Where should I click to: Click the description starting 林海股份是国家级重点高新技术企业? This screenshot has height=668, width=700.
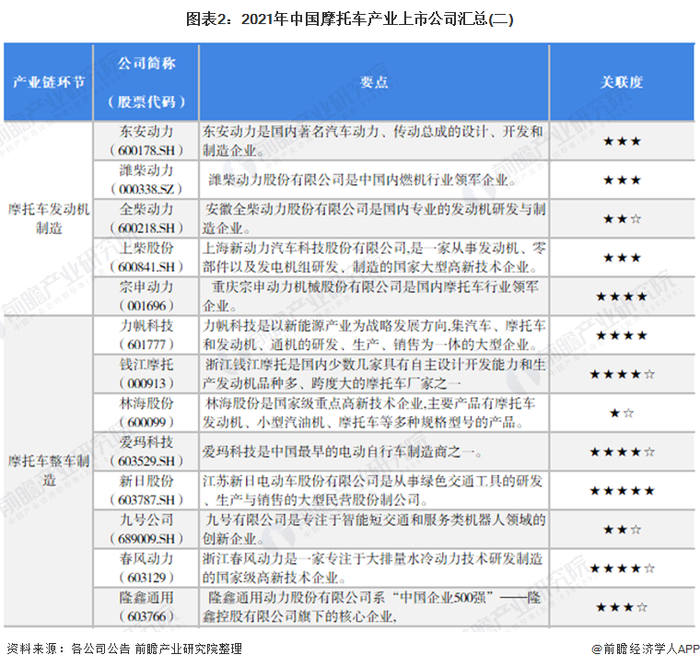coord(369,413)
